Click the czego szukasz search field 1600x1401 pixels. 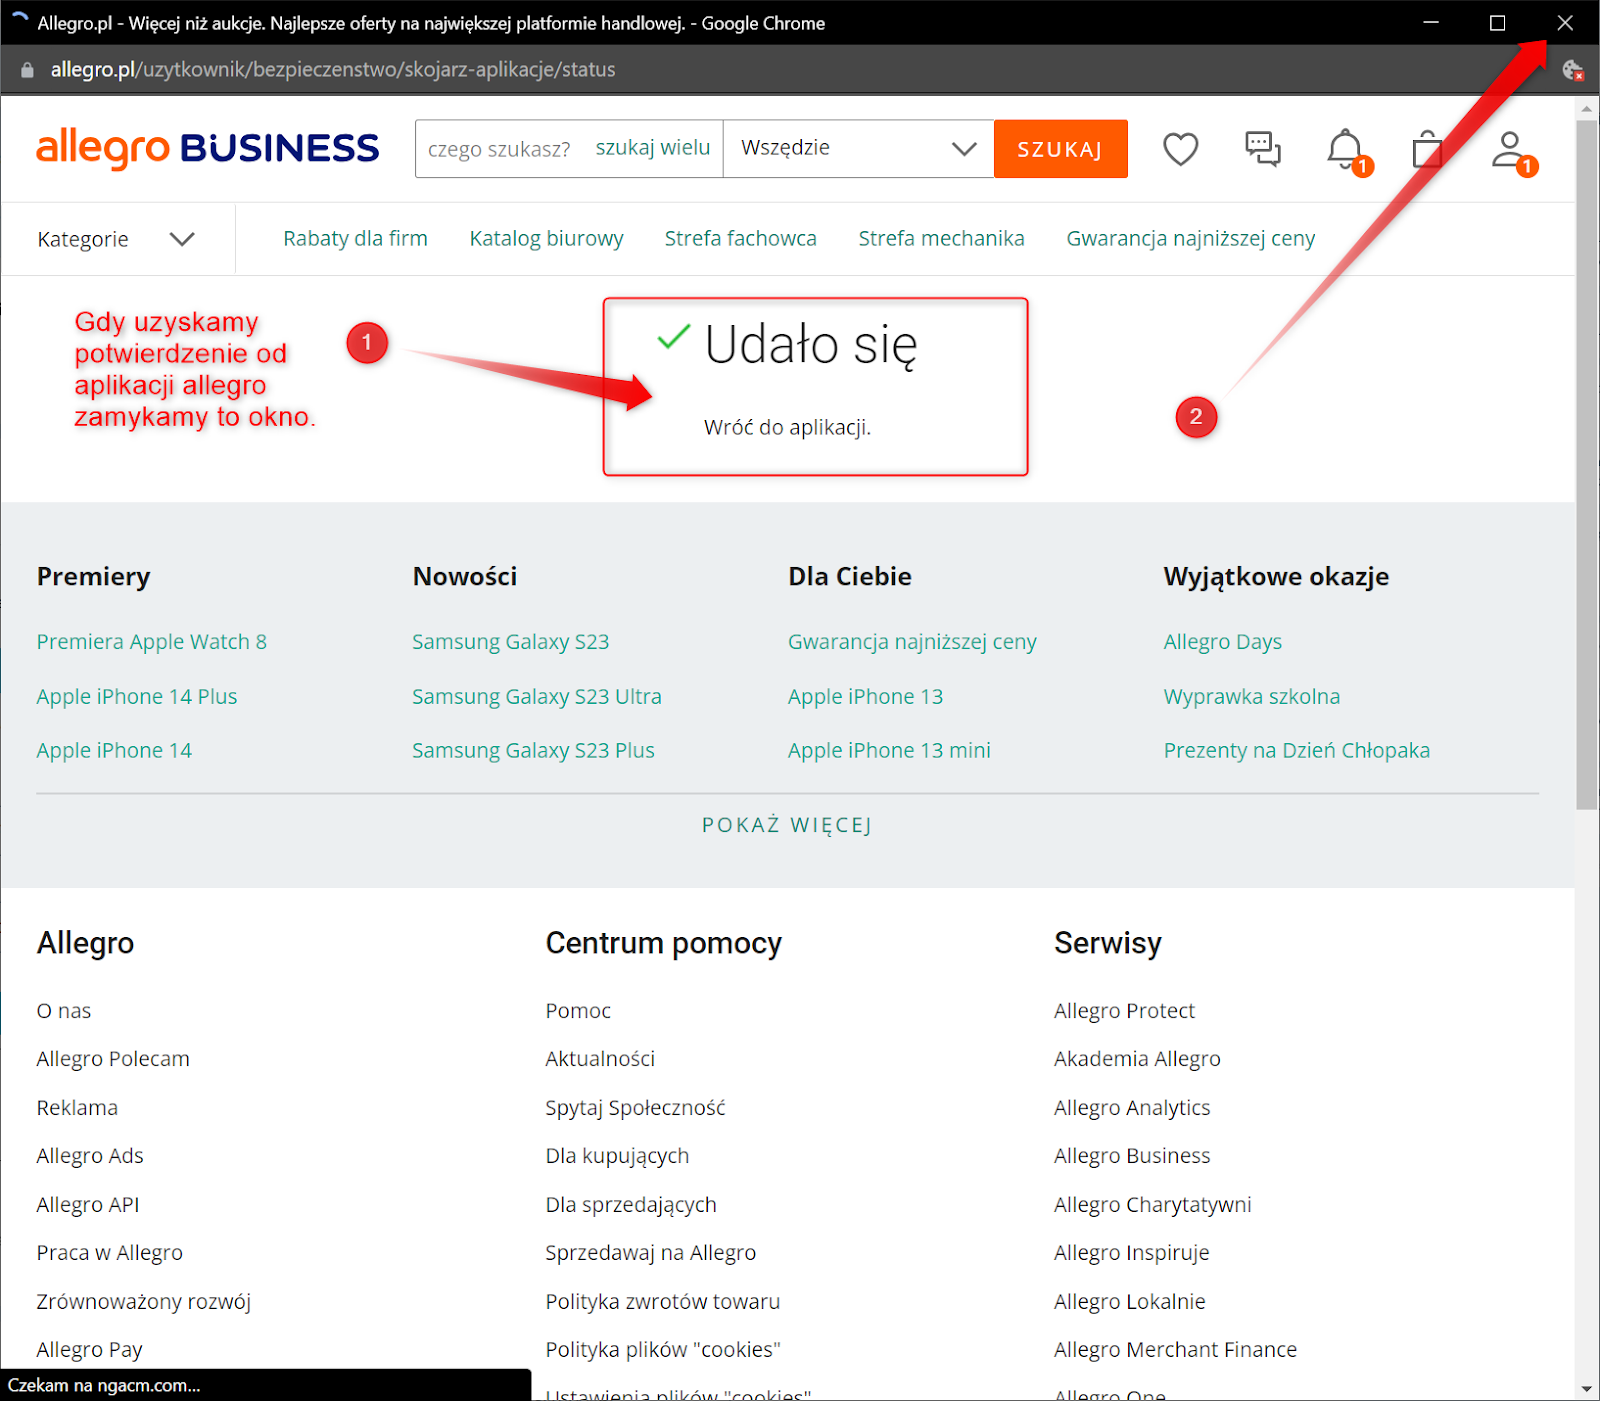(x=499, y=149)
